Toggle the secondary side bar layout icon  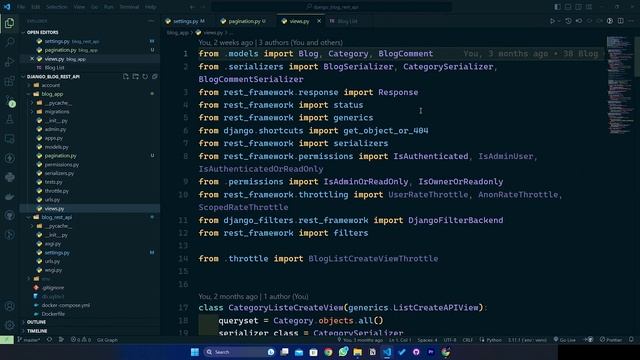(x=578, y=7)
